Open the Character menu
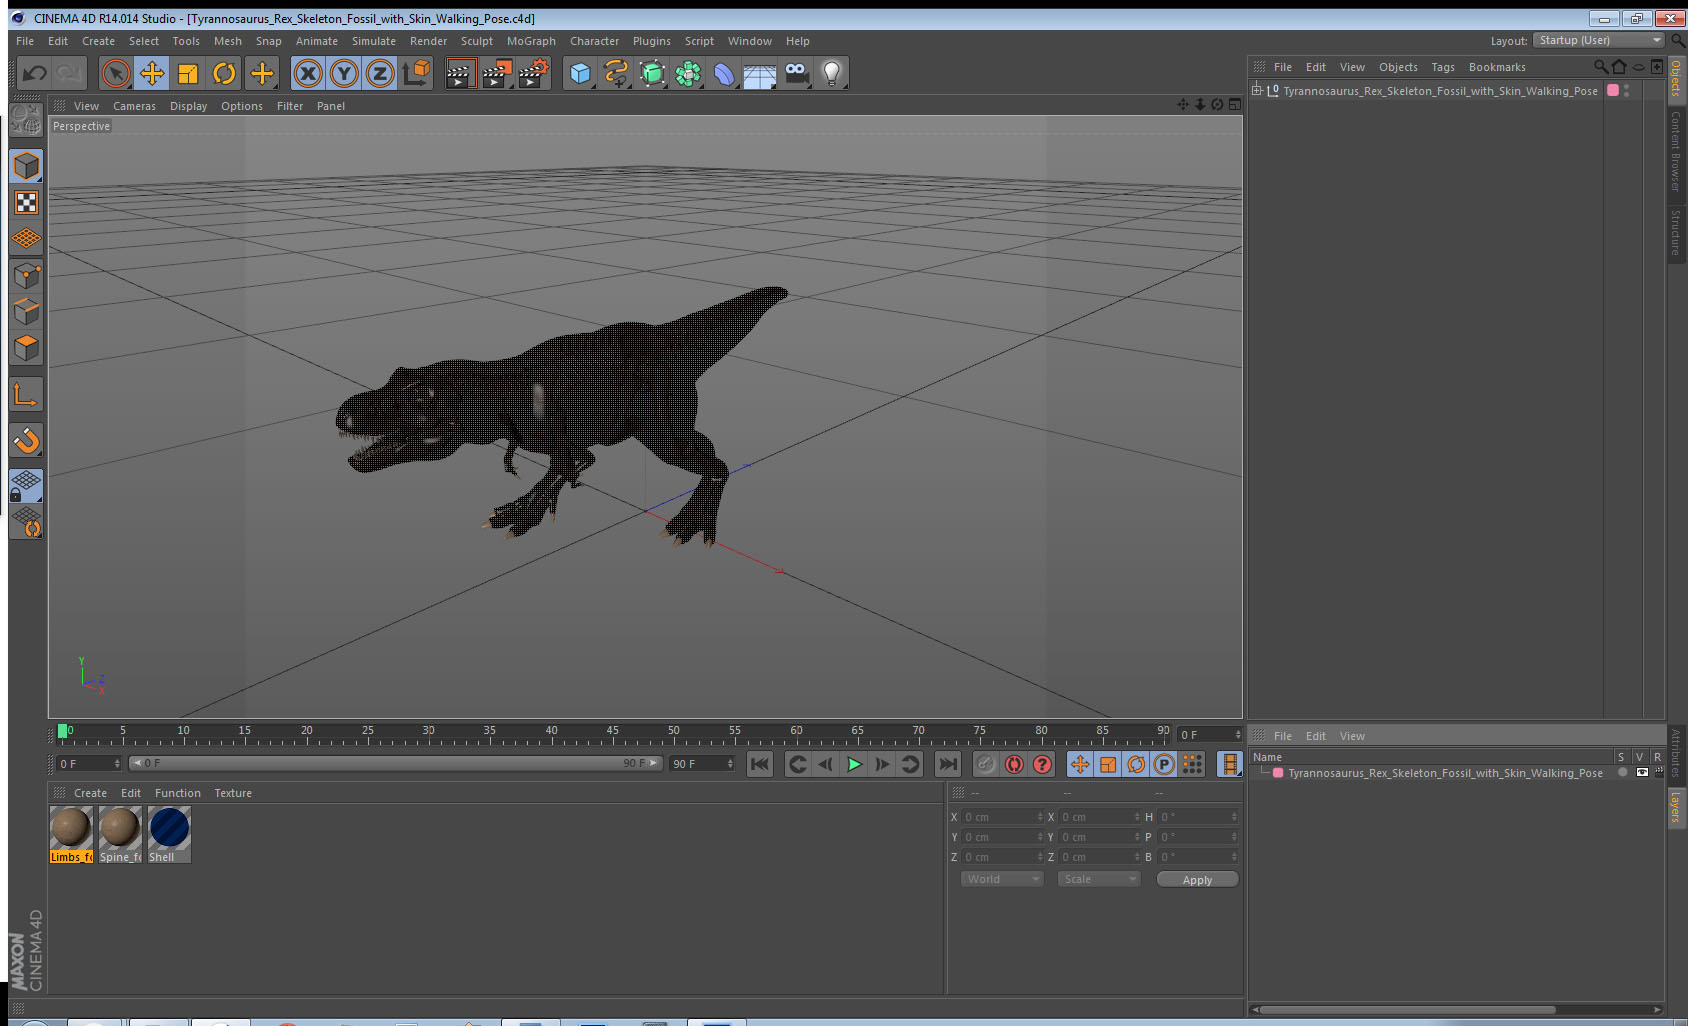 pyautogui.click(x=594, y=41)
